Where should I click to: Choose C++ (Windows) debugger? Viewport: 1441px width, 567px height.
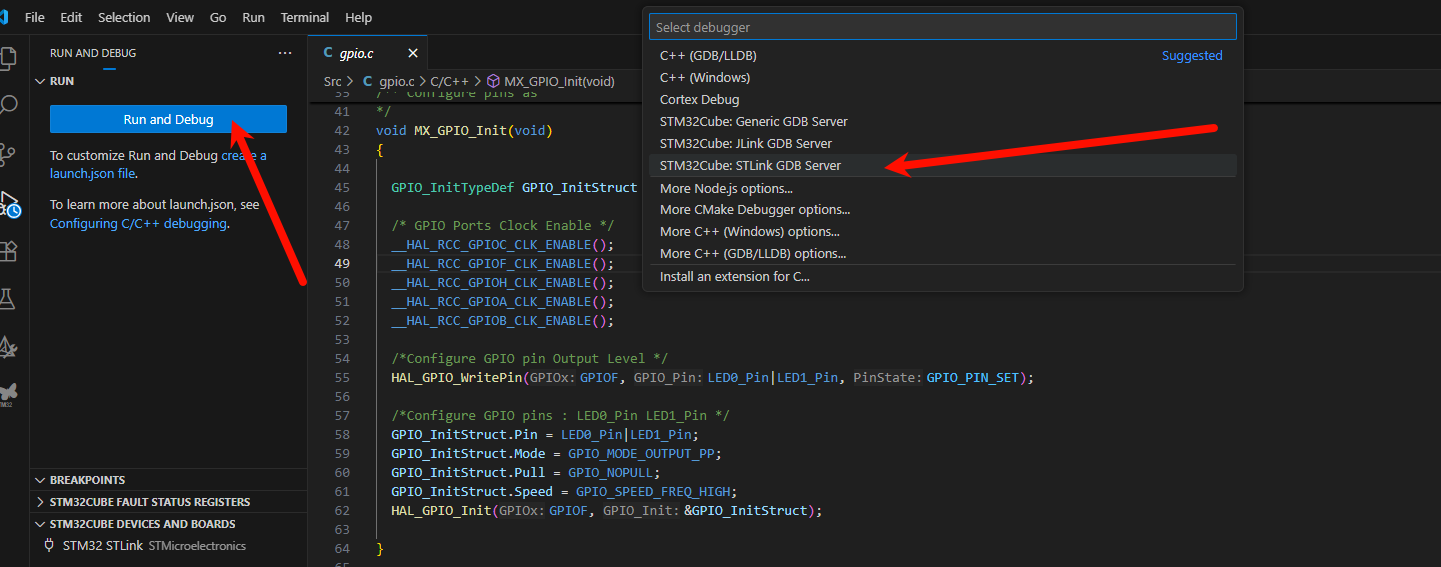click(942, 78)
